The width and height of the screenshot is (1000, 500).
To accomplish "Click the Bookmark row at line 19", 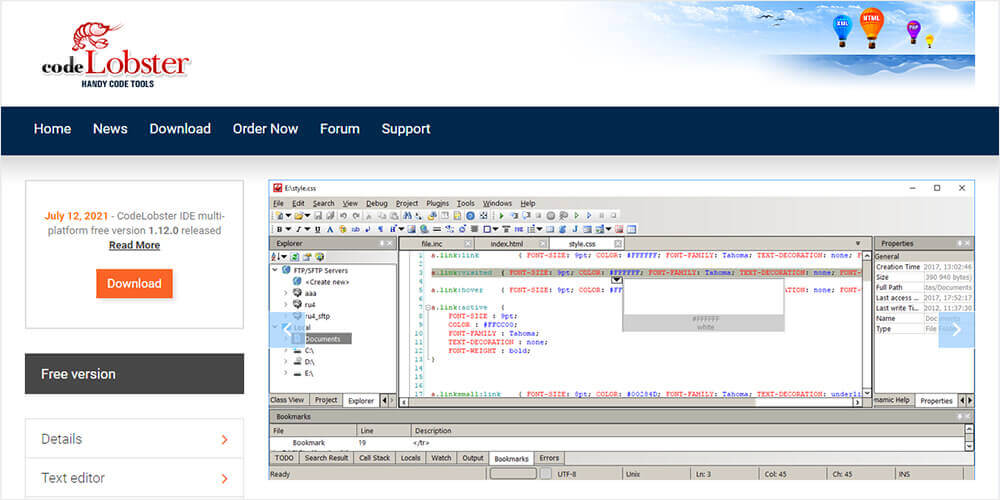I will tap(617, 443).
